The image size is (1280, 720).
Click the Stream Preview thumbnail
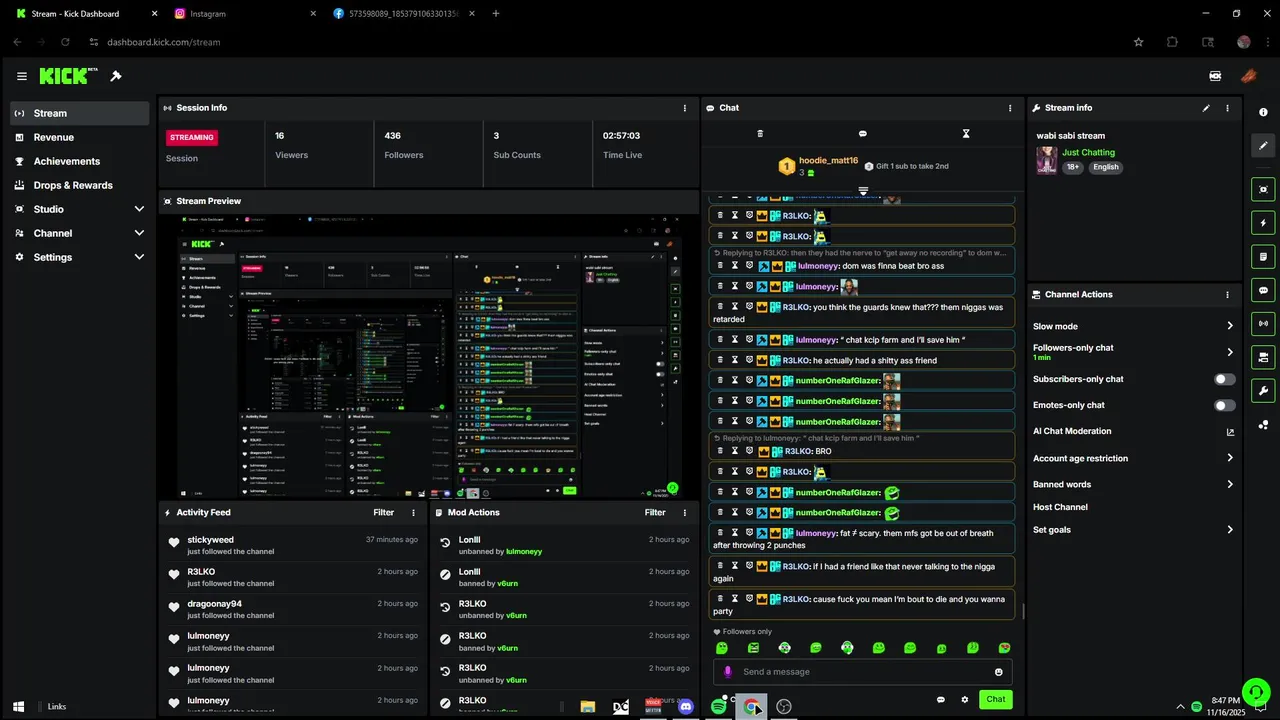[x=429, y=356]
